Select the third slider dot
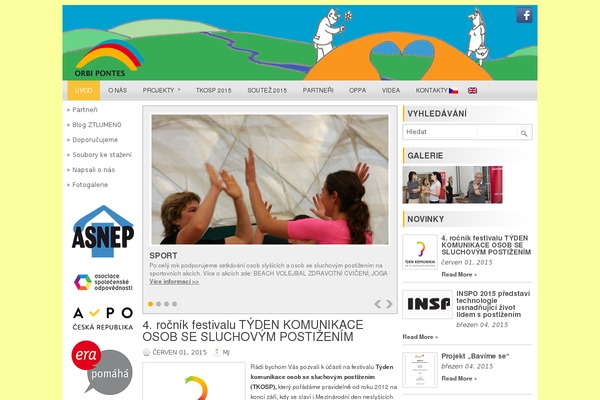The image size is (600, 400). [166, 304]
